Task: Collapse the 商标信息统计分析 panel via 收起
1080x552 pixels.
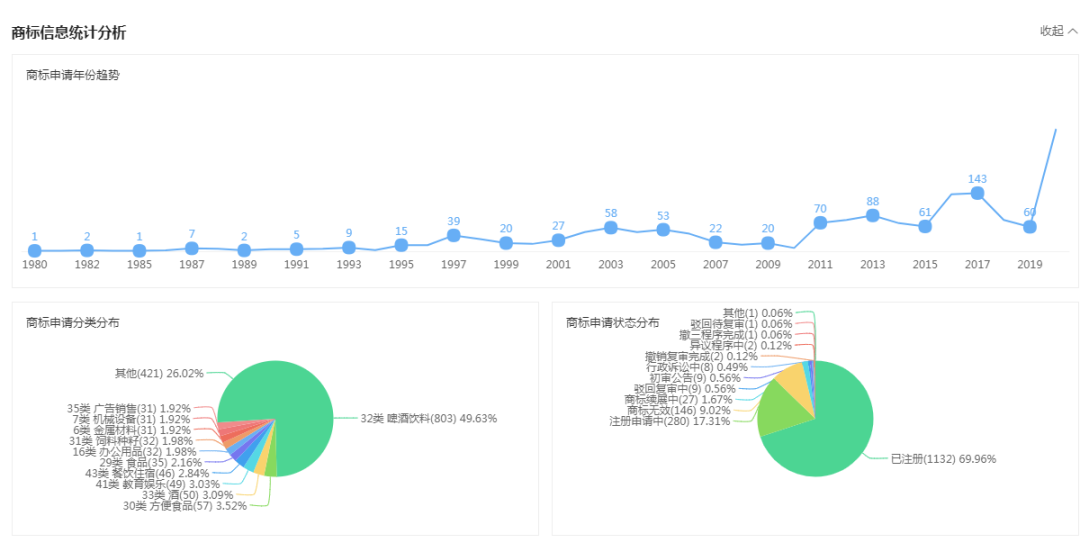Action: tap(1058, 31)
